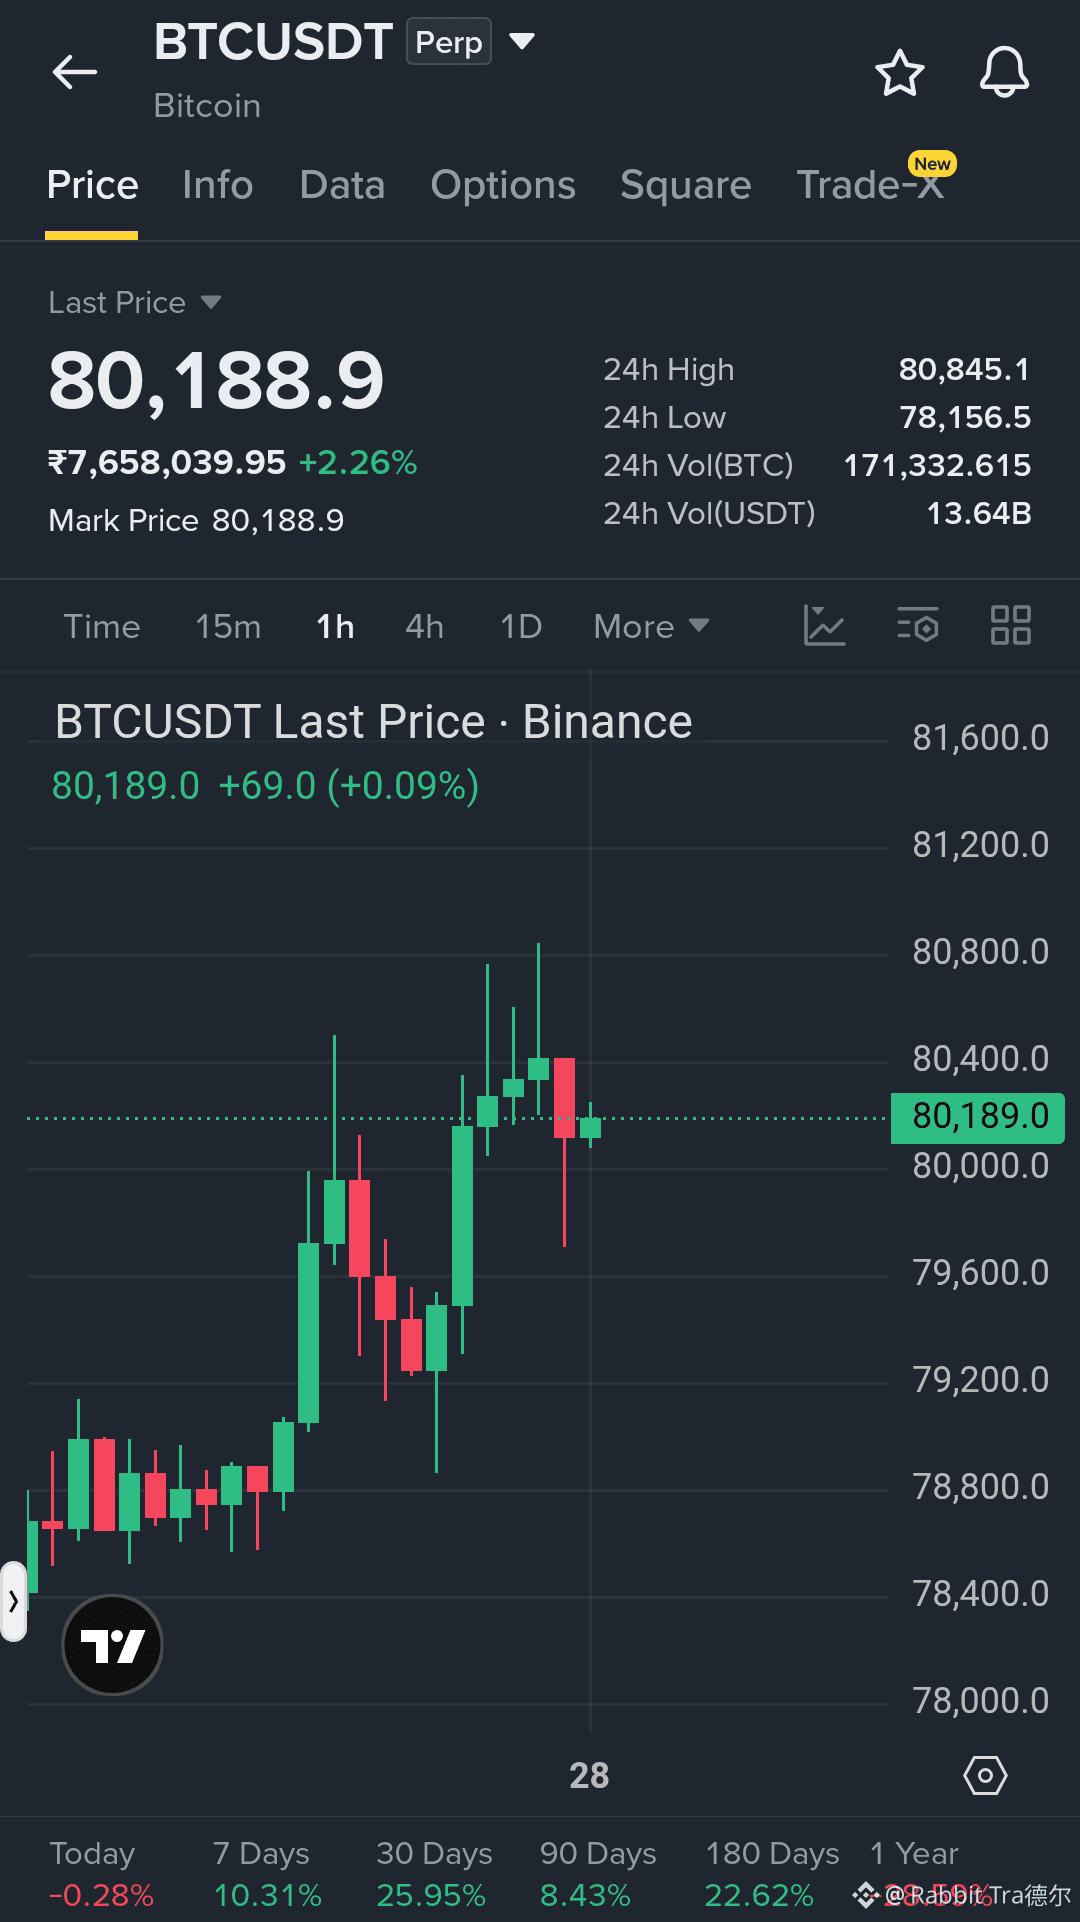This screenshot has width=1080, height=1922.
Task: Tap the 30 Days 25.95% performance entry
Action: pos(434,1874)
